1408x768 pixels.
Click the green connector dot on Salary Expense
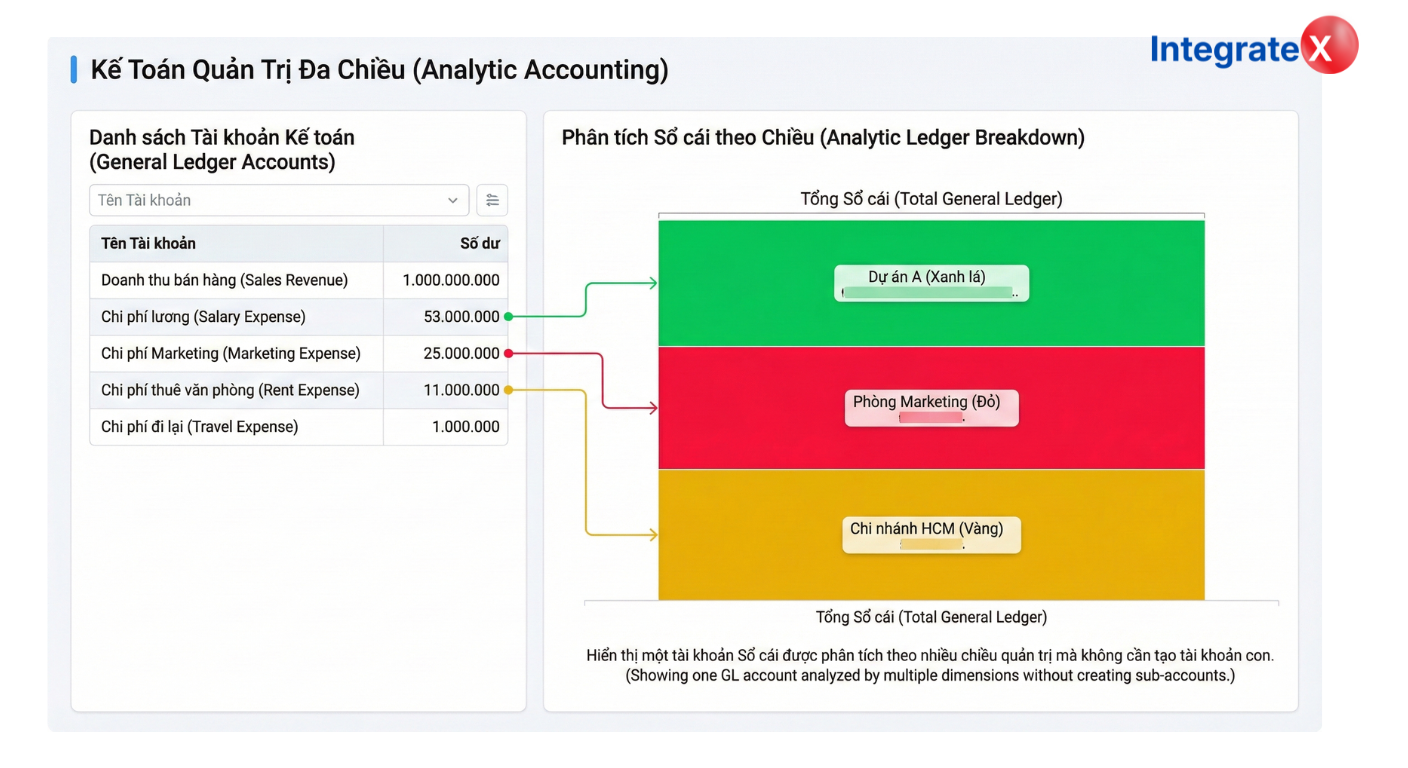click(x=509, y=317)
